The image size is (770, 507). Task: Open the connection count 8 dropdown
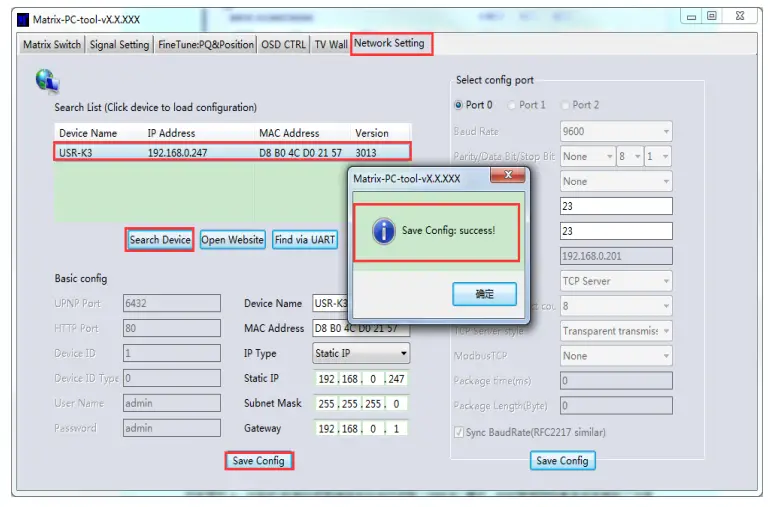pyautogui.click(x=616, y=306)
